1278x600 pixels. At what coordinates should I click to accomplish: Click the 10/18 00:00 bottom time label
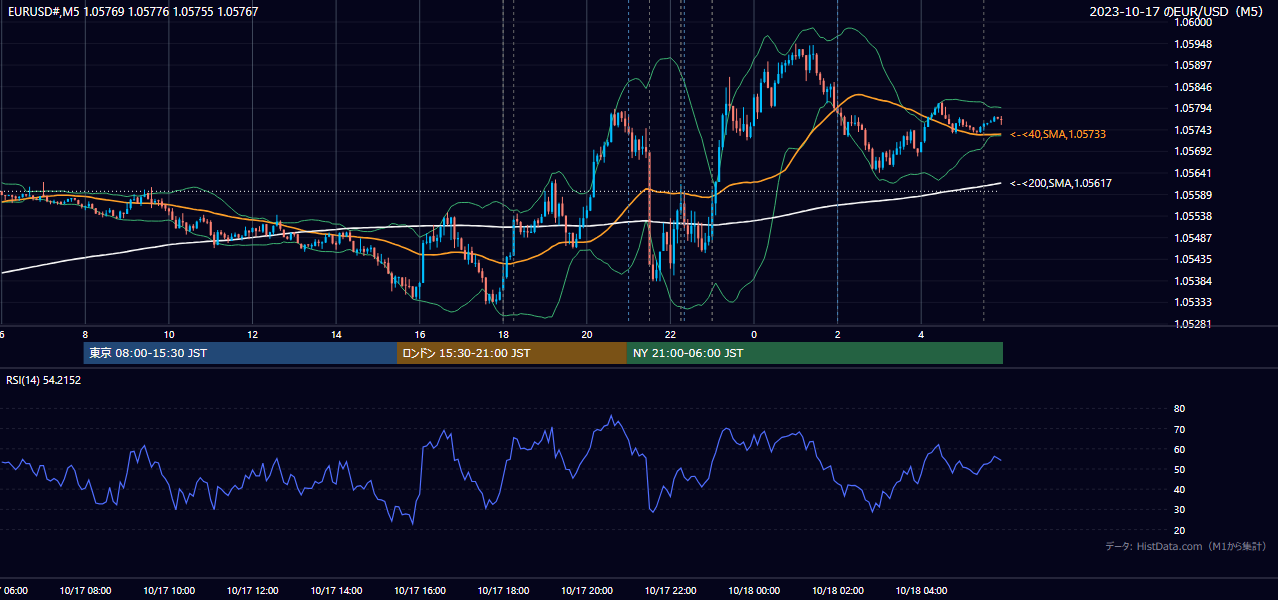tap(754, 591)
